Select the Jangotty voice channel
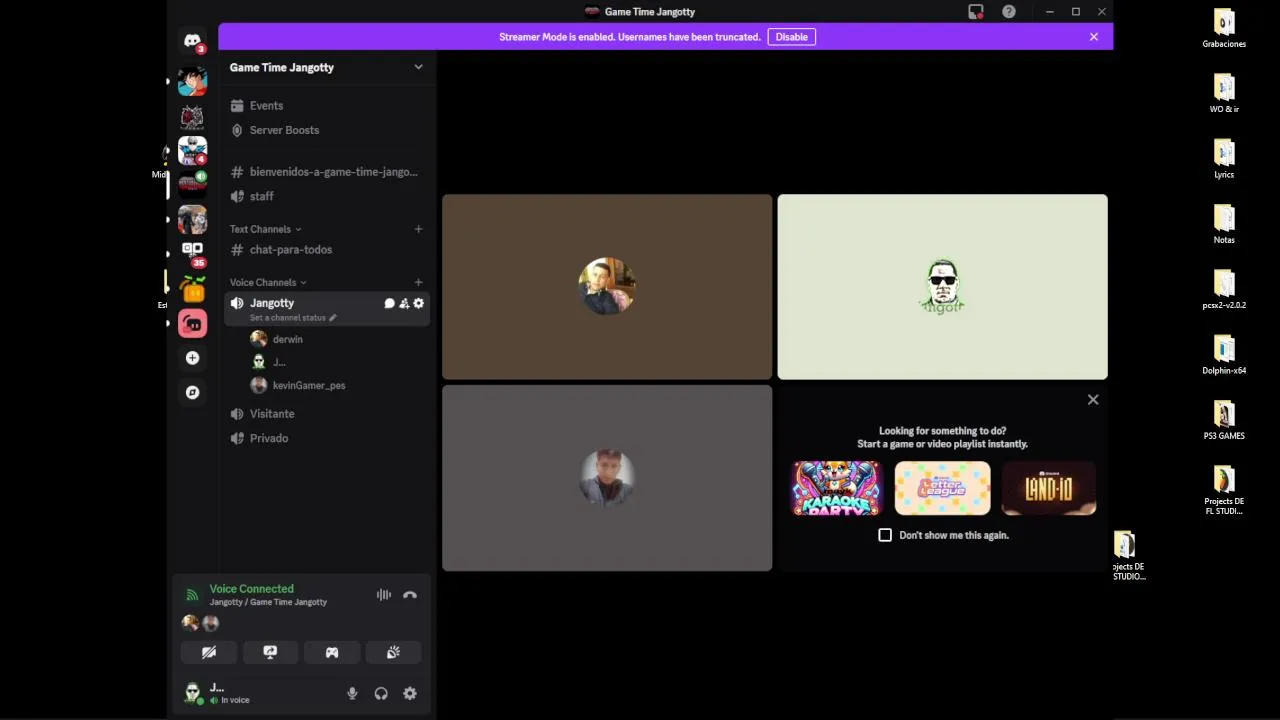 pyautogui.click(x=272, y=303)
